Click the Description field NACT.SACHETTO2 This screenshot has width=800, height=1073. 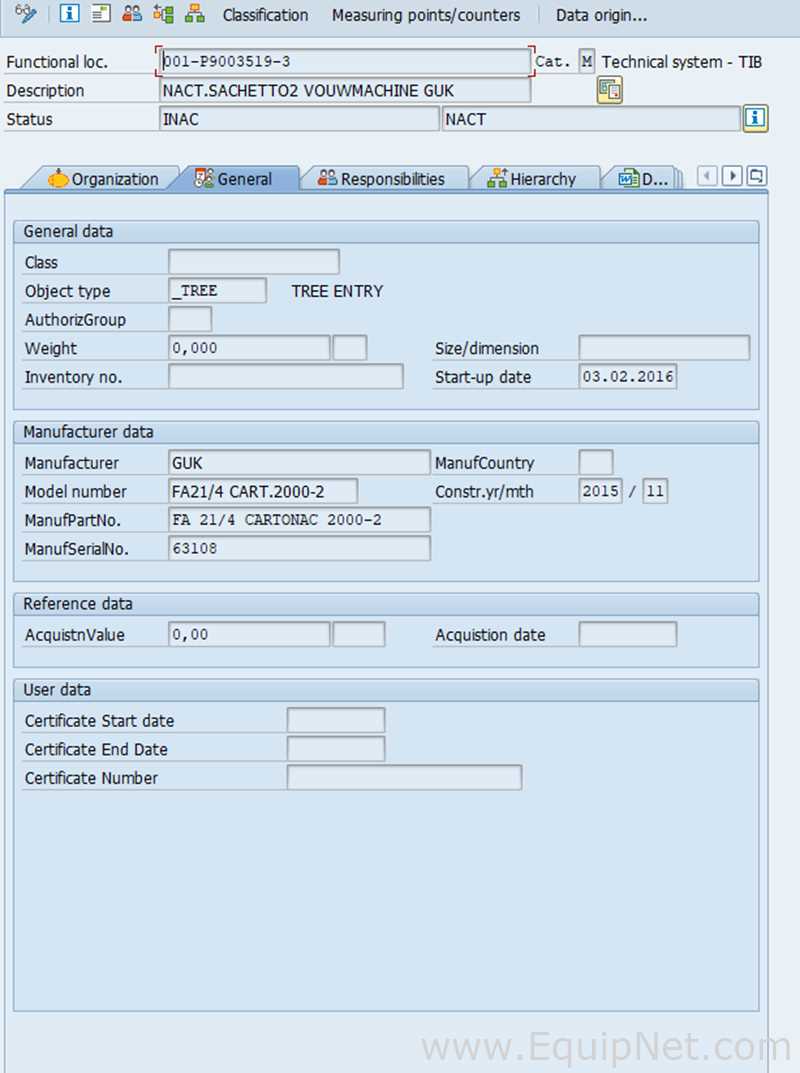click(345, 90)
